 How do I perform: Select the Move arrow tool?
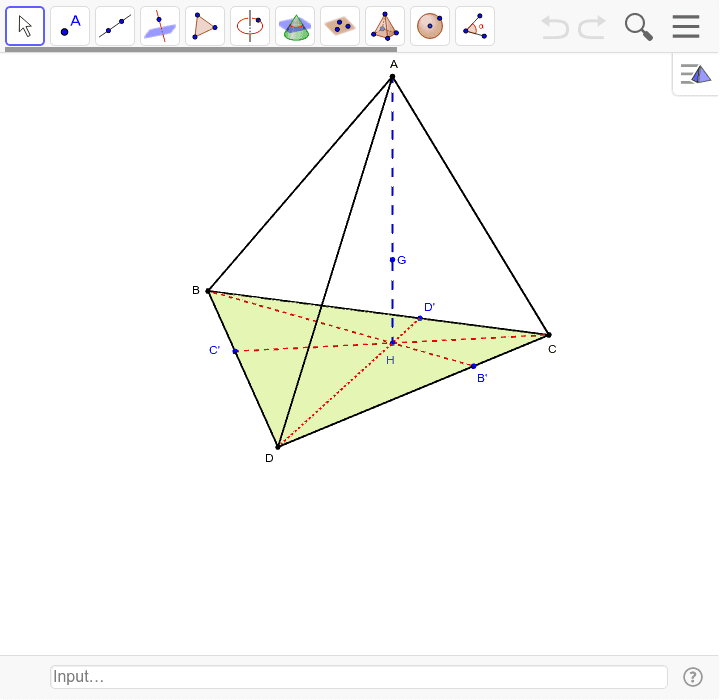coord(25,26)
